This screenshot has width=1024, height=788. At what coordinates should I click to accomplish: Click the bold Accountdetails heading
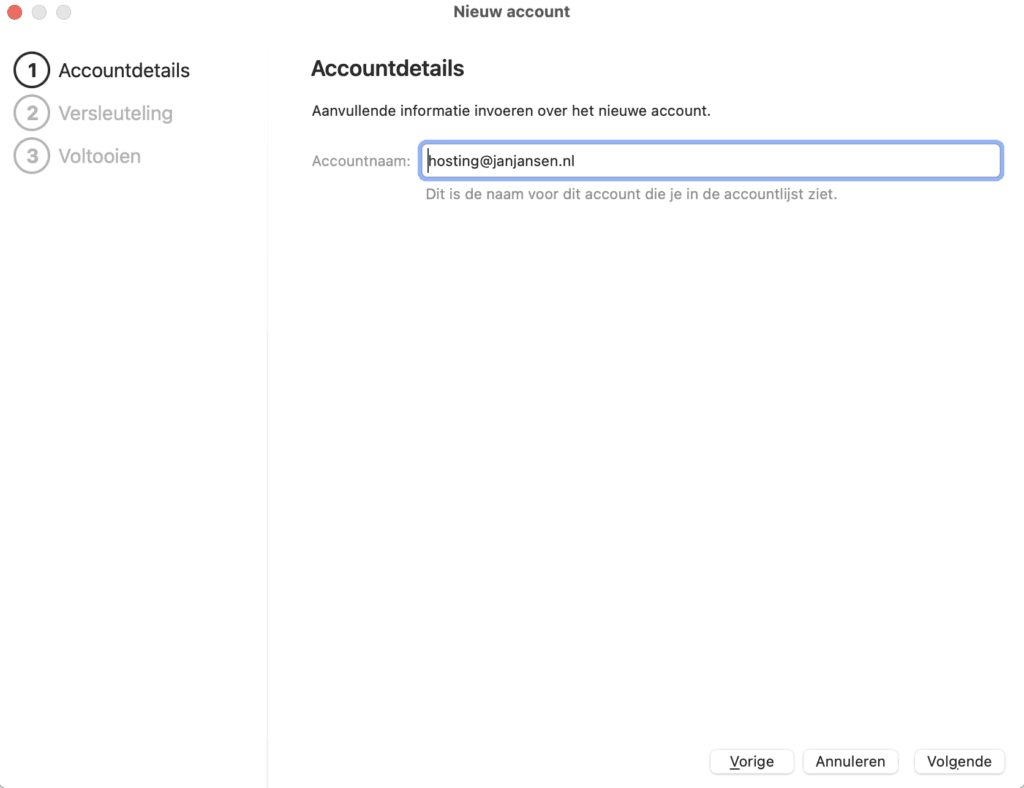[x=387, y=69]
